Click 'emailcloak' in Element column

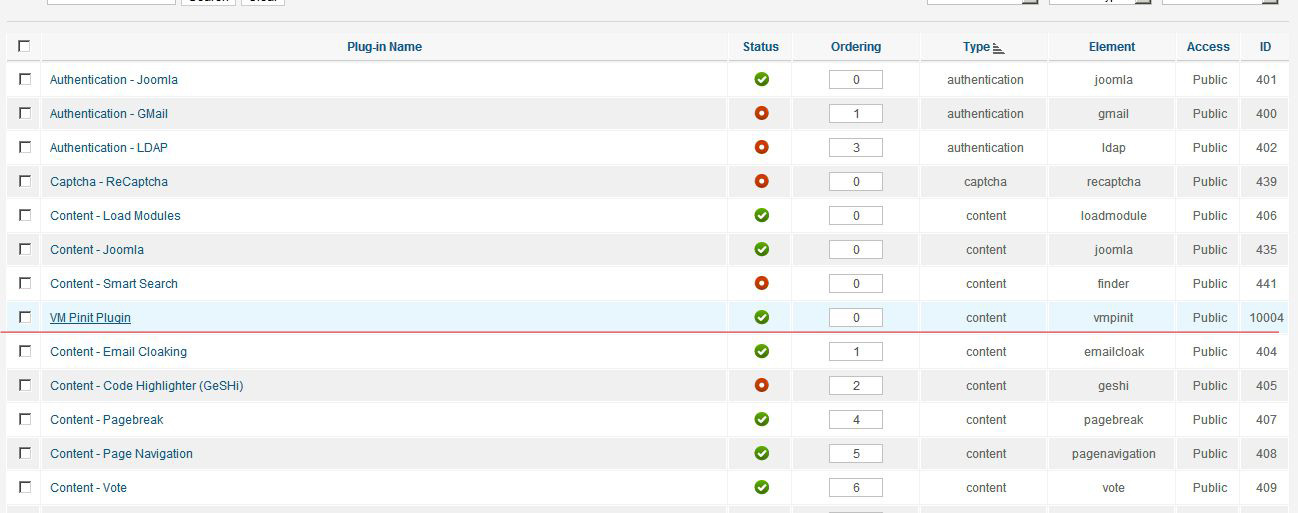pyautogui.click(x=1113, y=351)
